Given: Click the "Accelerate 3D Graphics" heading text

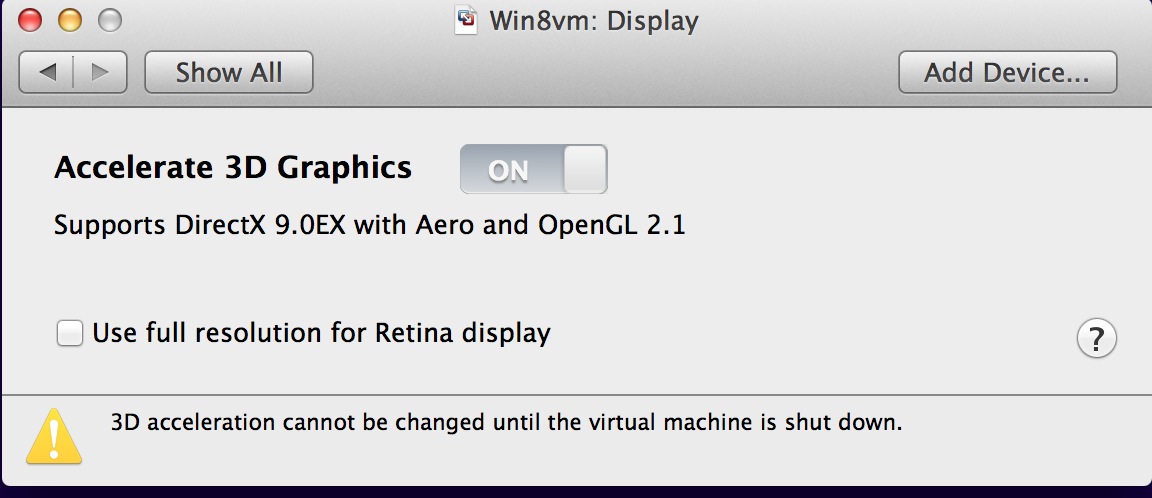Looking at the screenshot, I should tap(233, 167).
